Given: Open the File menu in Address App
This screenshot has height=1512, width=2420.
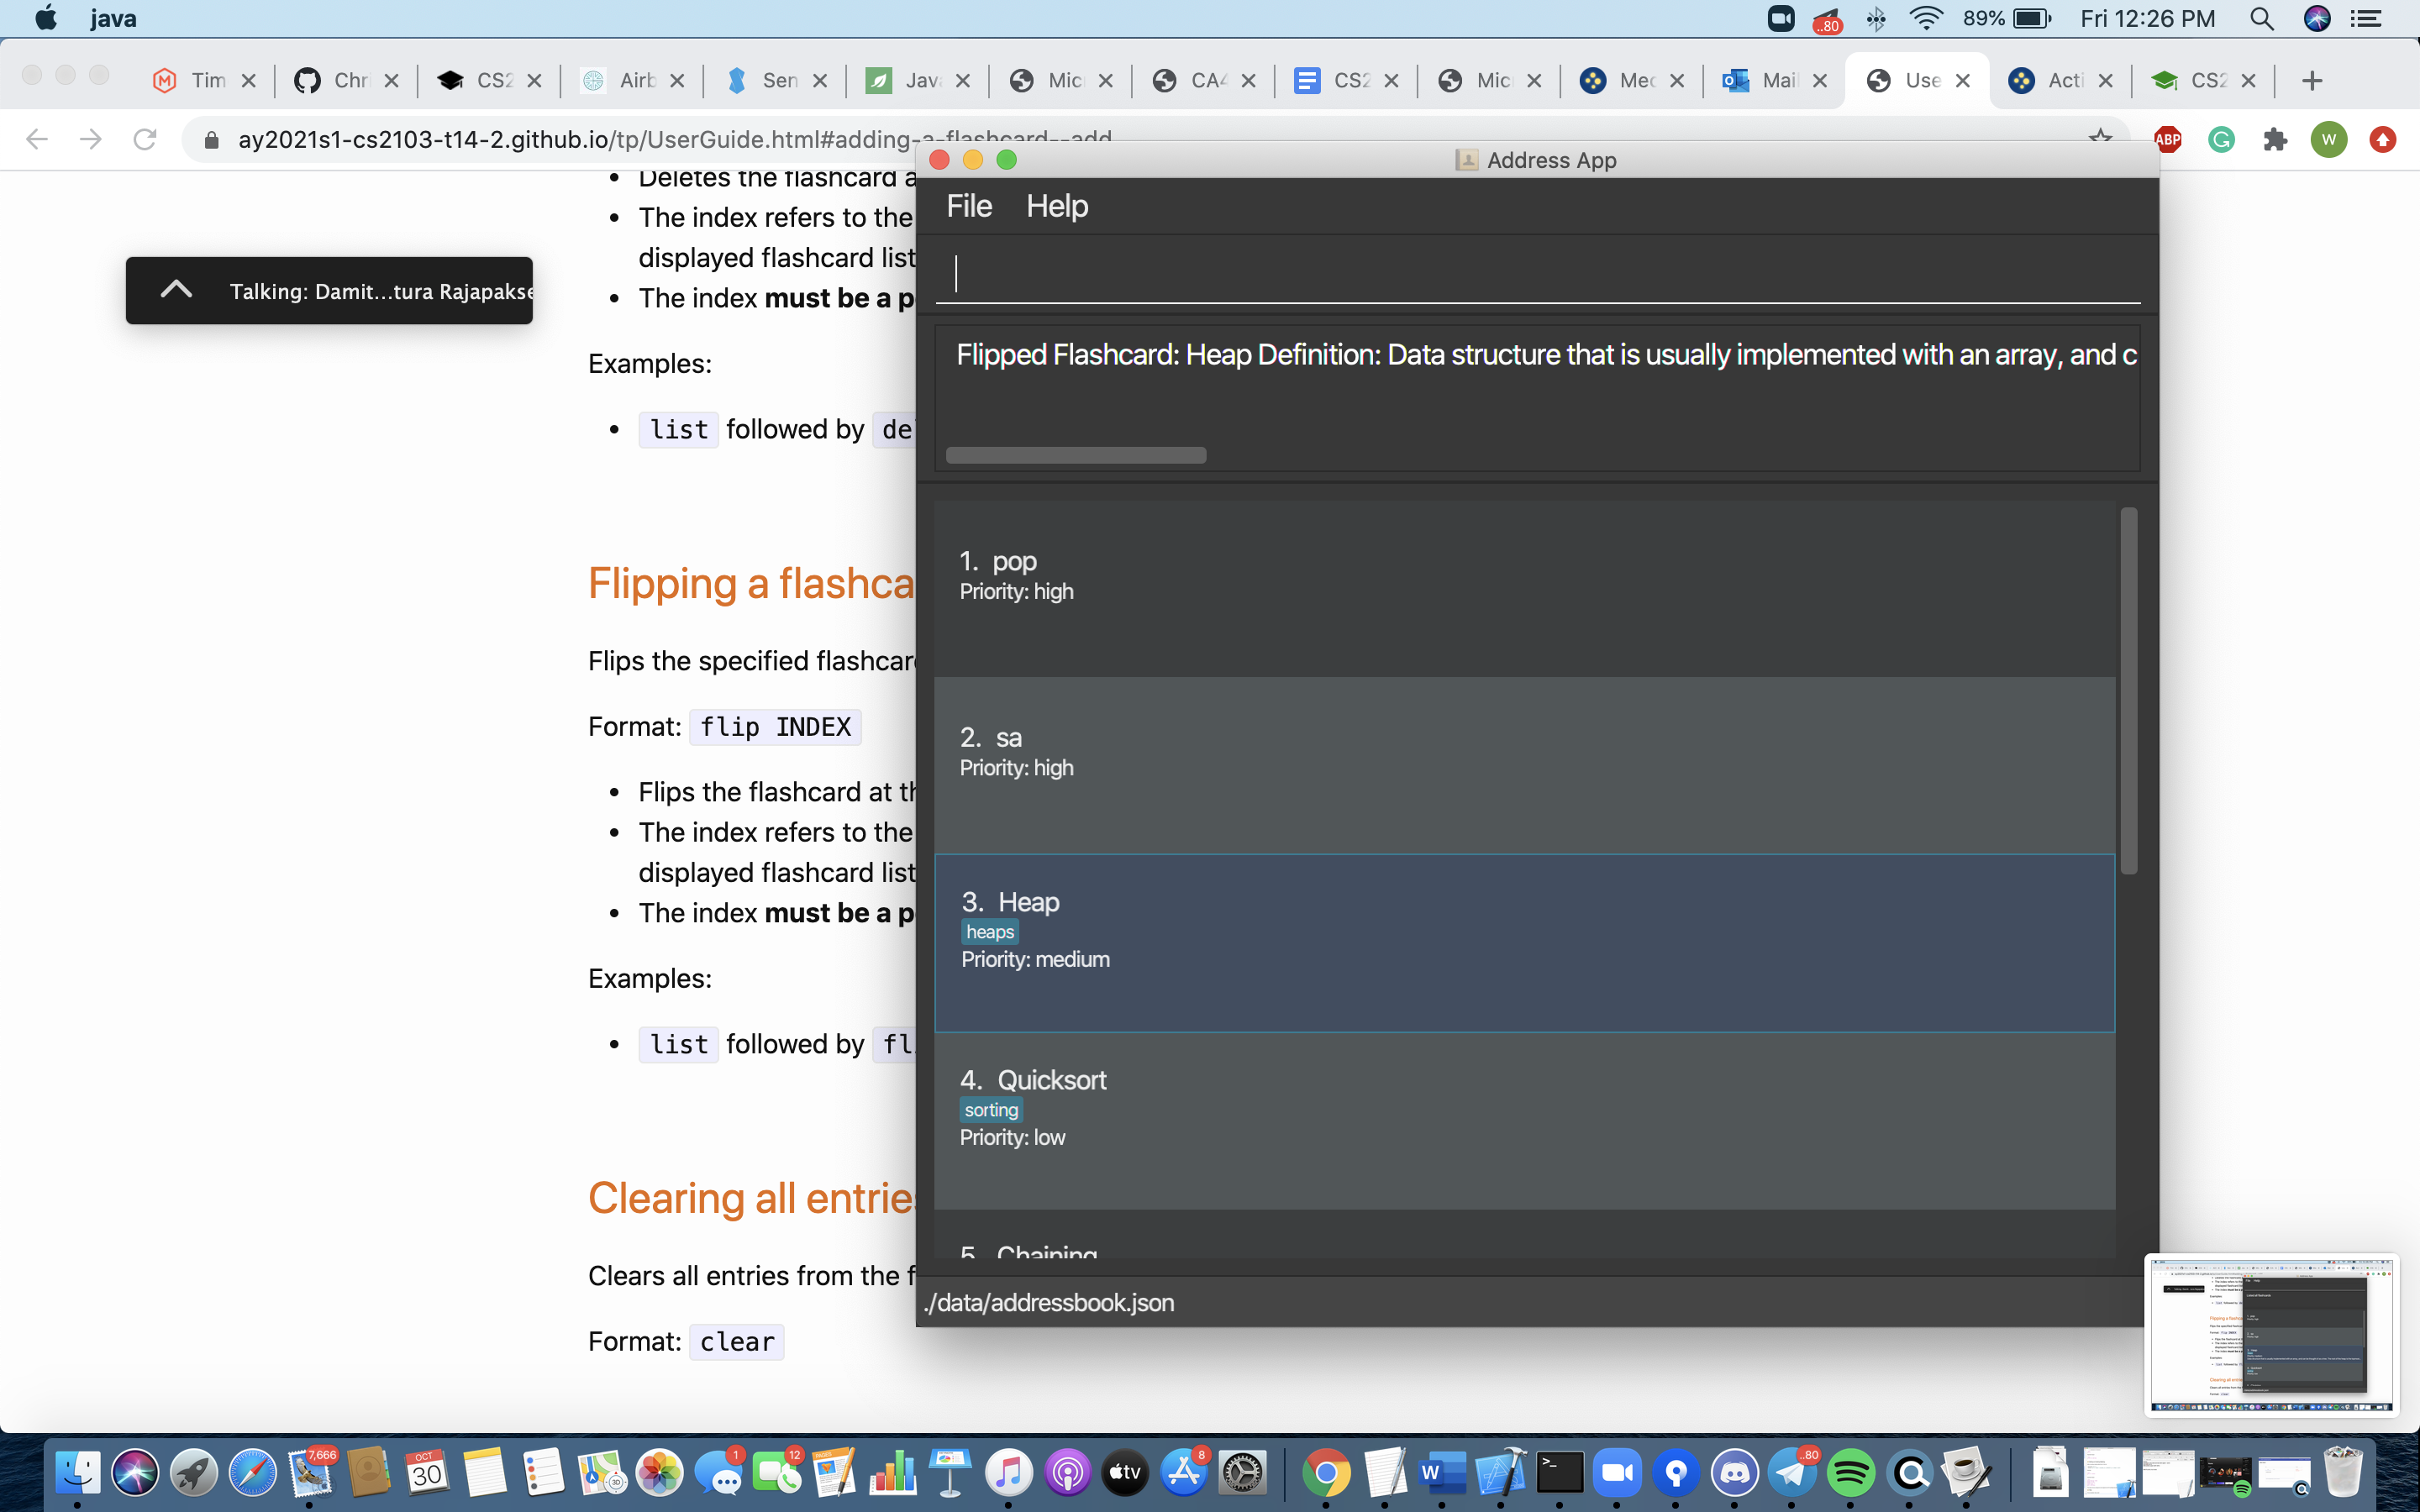Looking at the screenshot, I should (x=968, y=206).
